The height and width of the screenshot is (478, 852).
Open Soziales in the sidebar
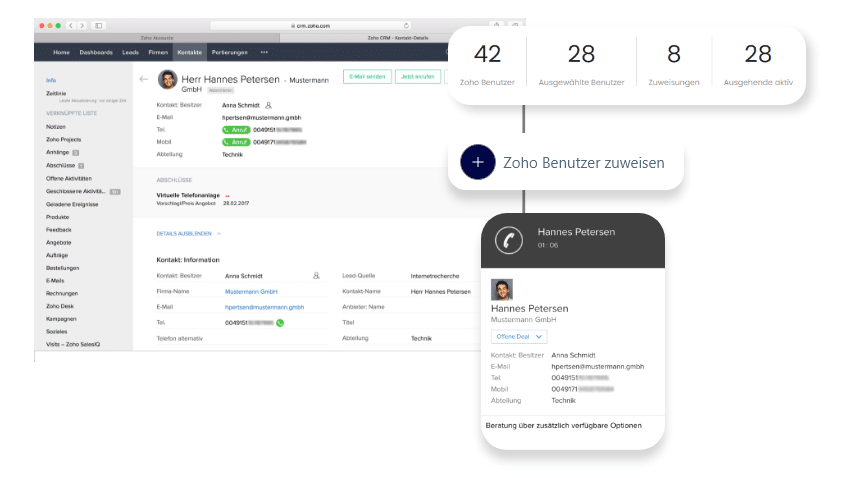(x=57, y=332)
